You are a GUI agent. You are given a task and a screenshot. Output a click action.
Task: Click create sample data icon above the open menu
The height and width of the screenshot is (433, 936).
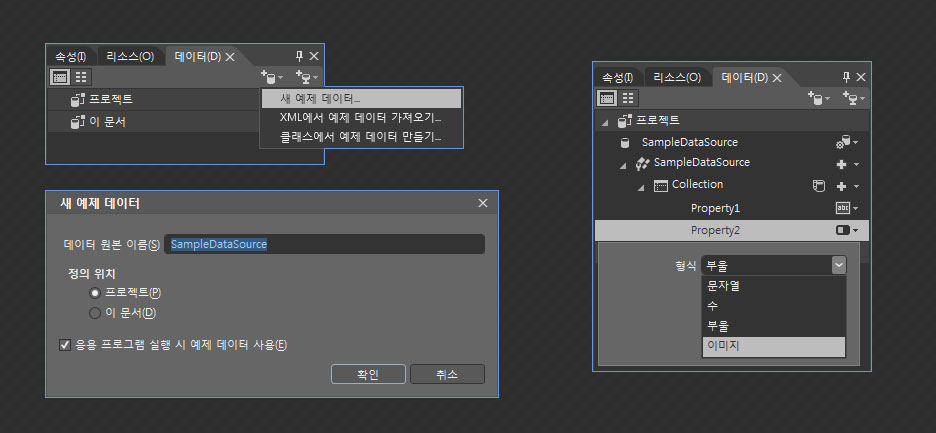pos(269,76)
